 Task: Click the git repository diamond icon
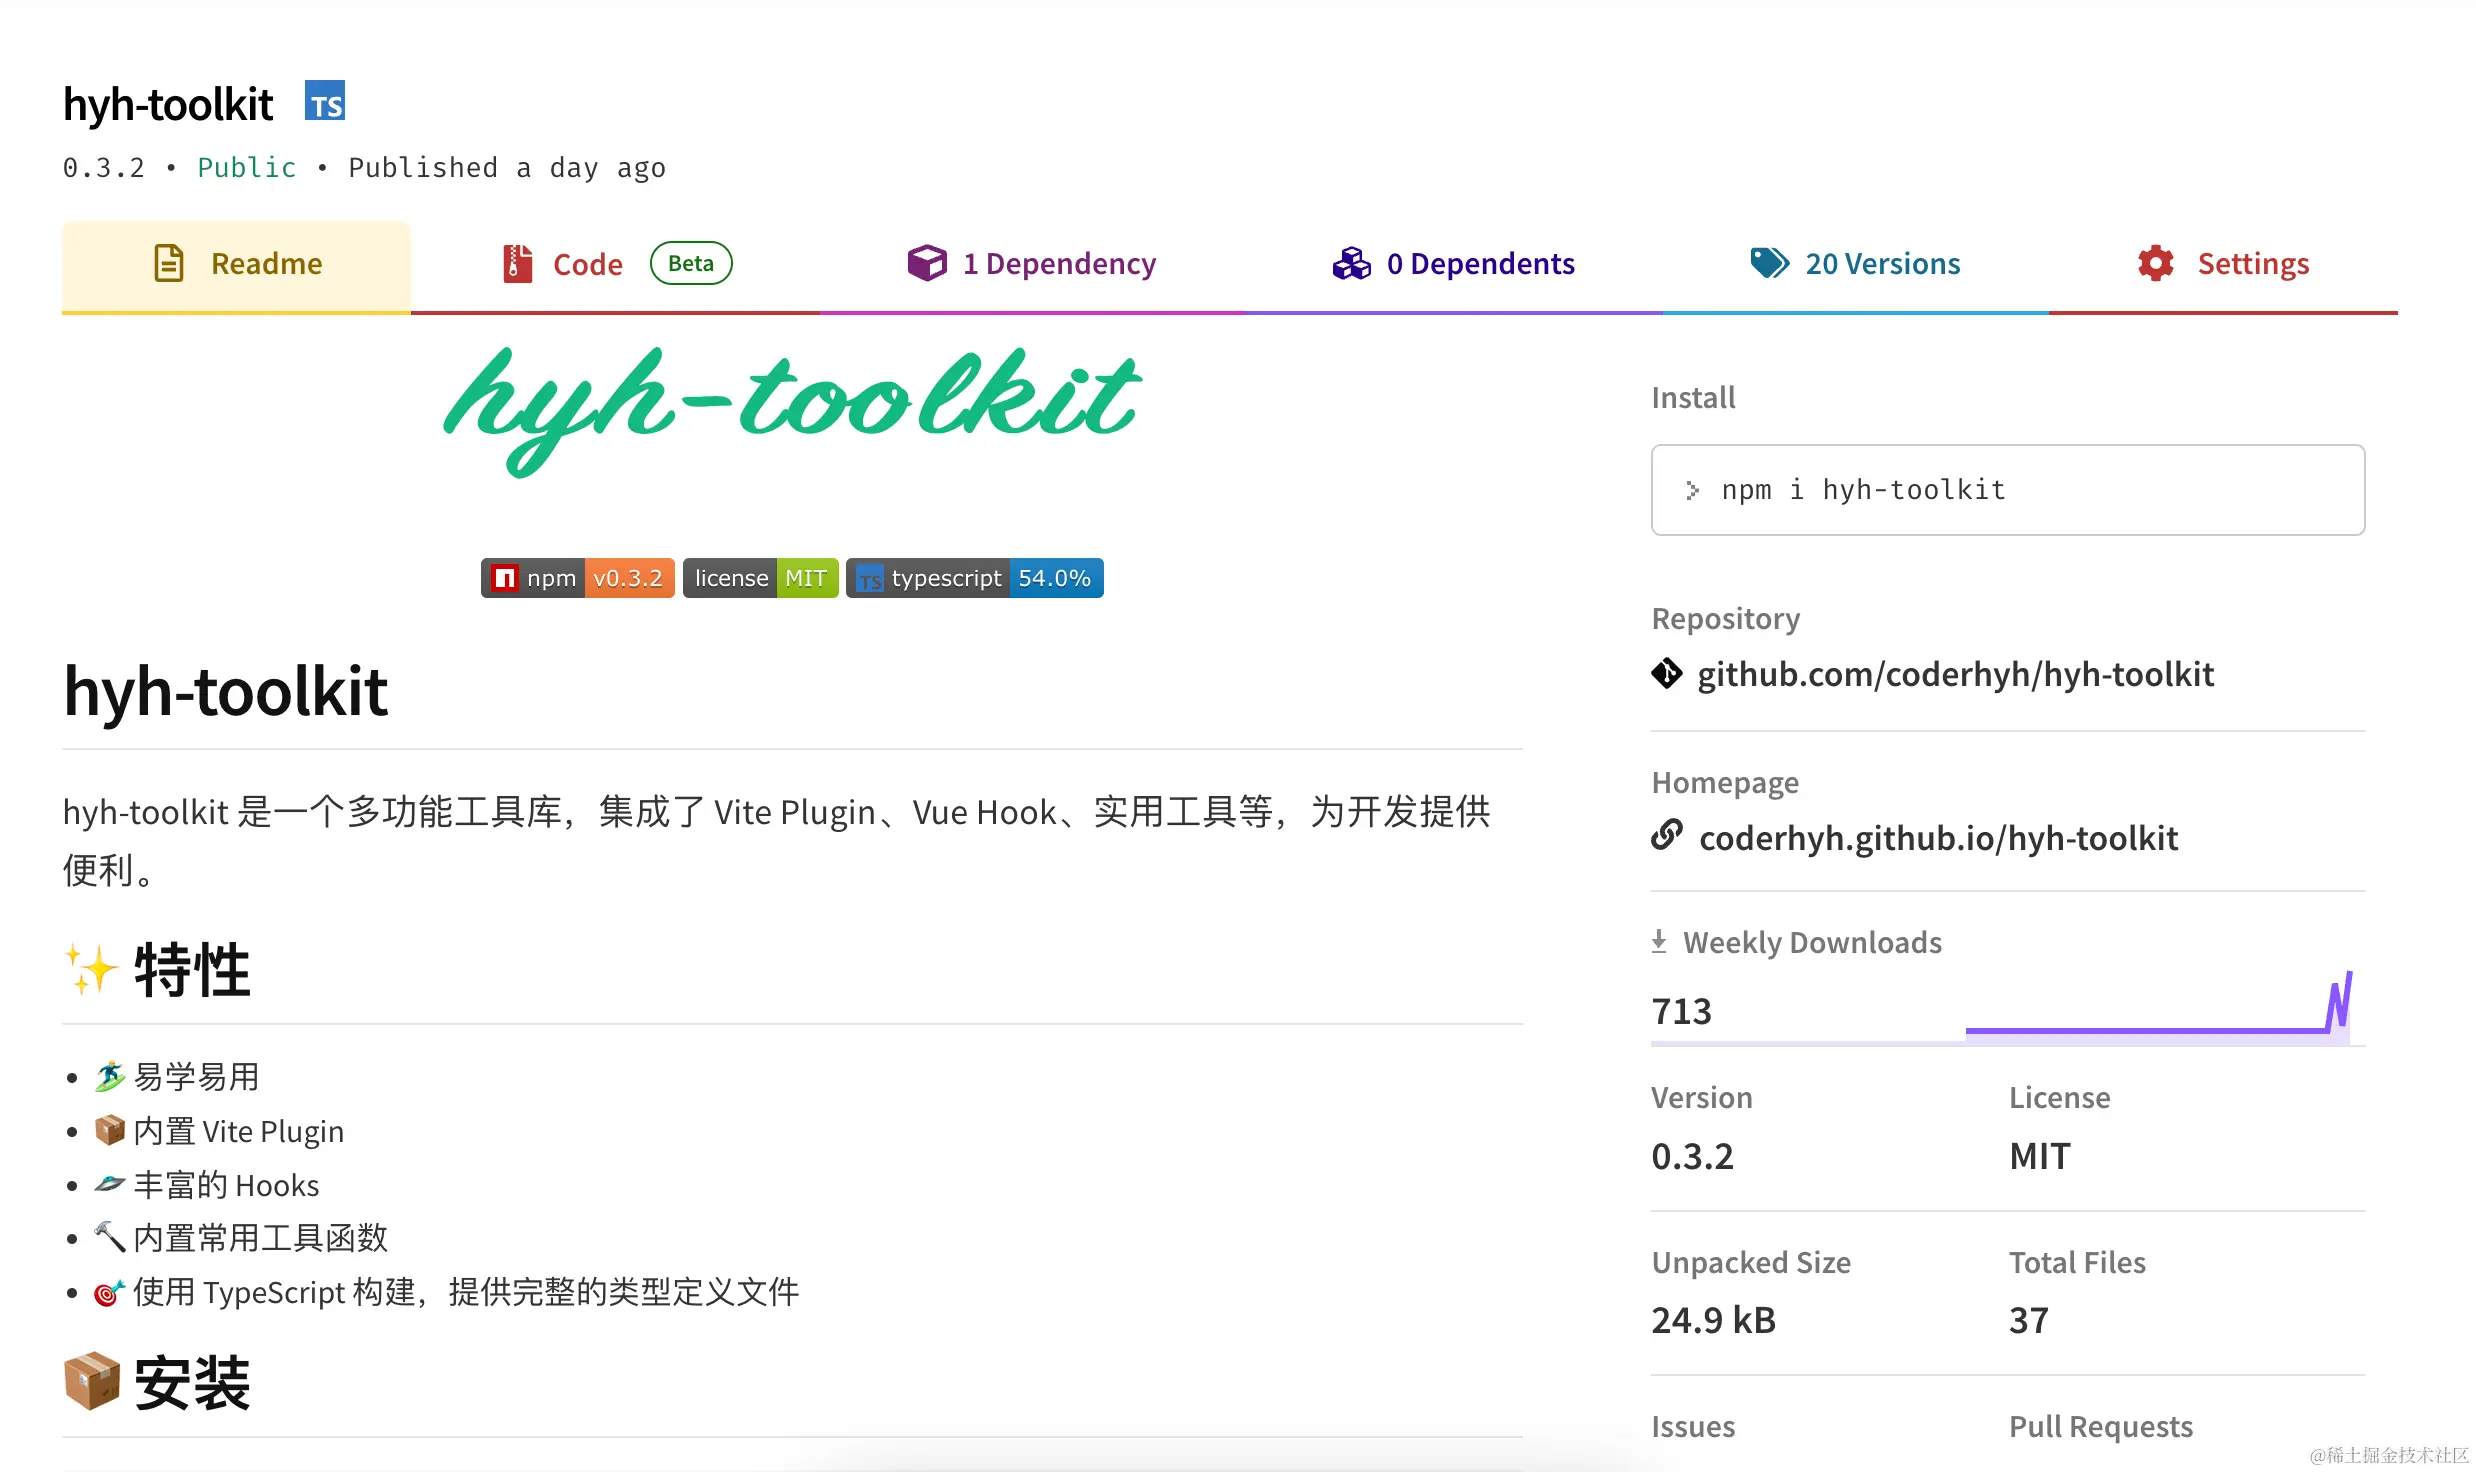[1667, 674]
